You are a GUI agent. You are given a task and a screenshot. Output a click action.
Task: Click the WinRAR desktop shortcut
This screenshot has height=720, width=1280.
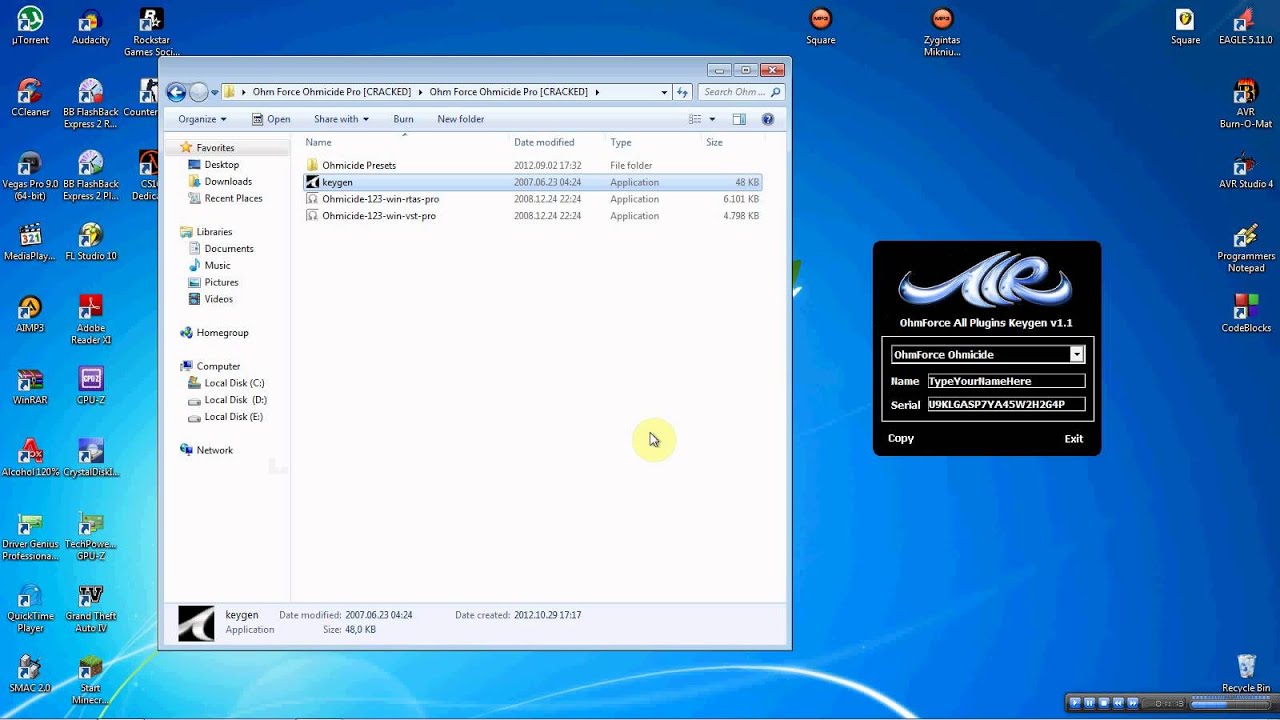[30, 380]
